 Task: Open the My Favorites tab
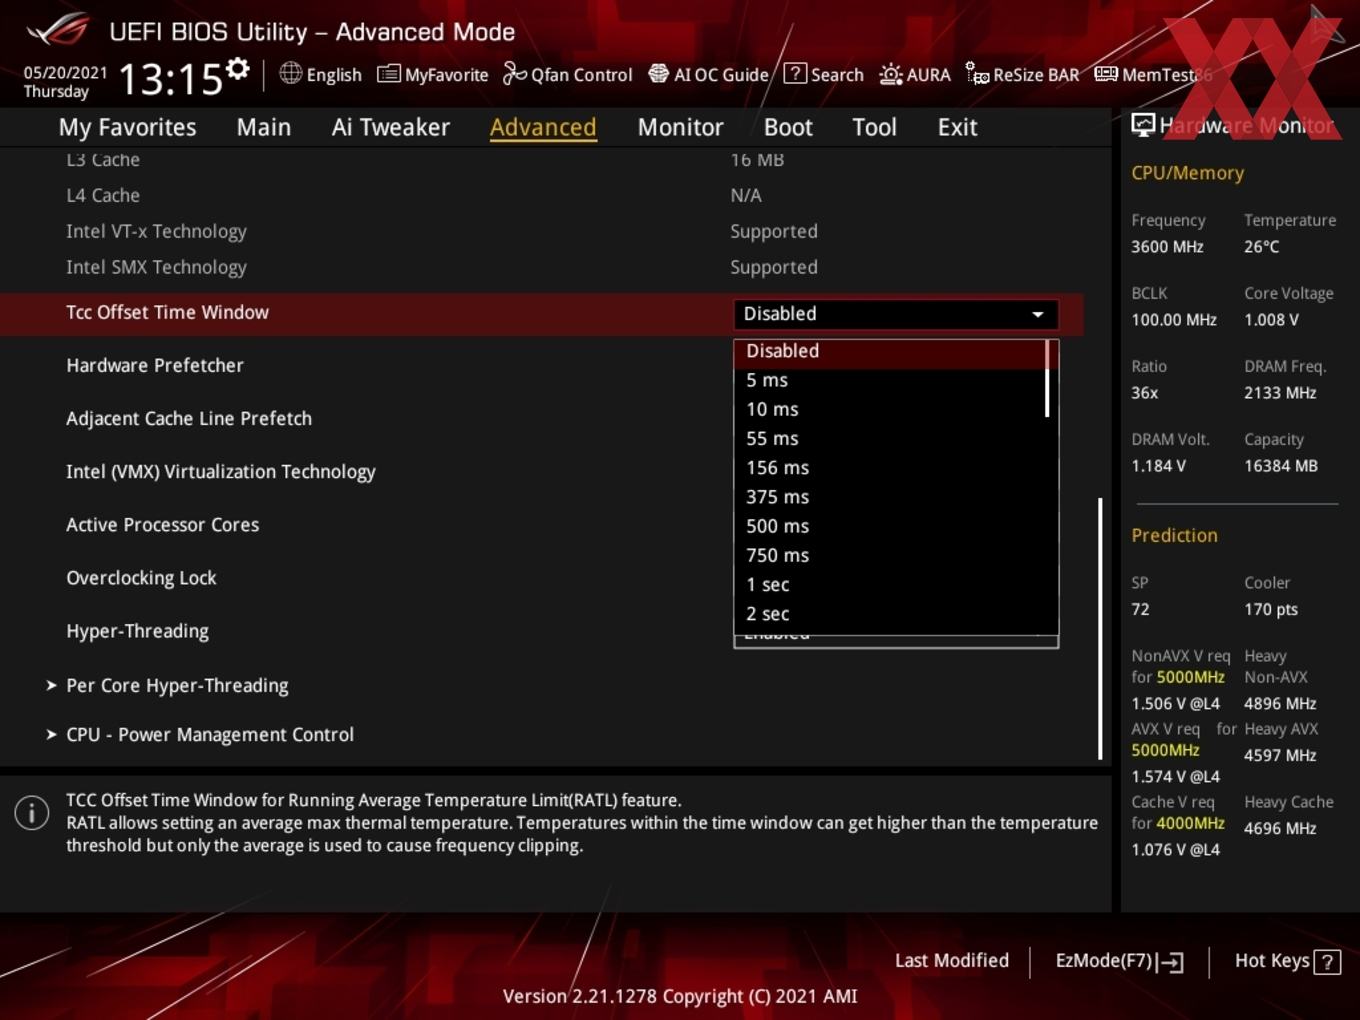click(x=127, y=127)
